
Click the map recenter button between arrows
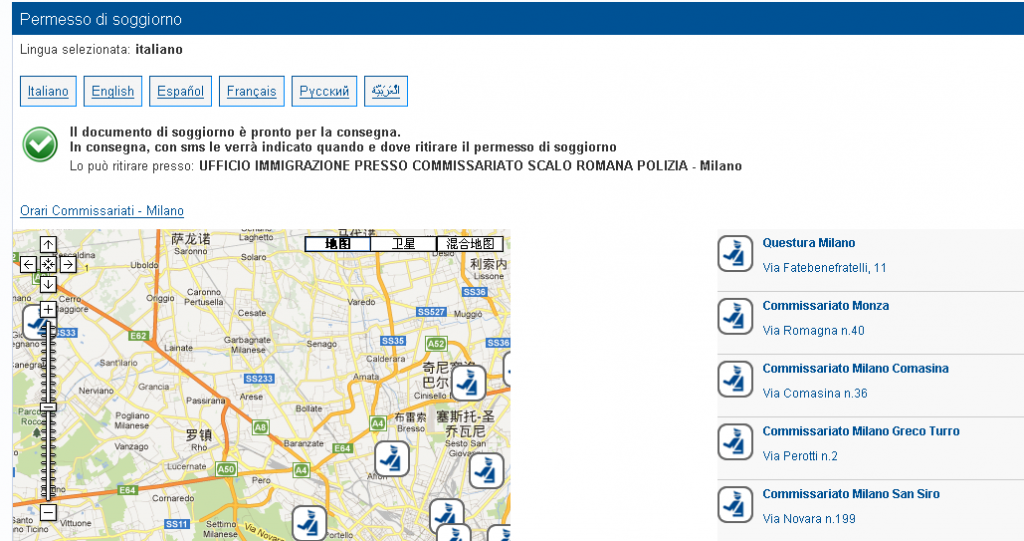(48, 264)
